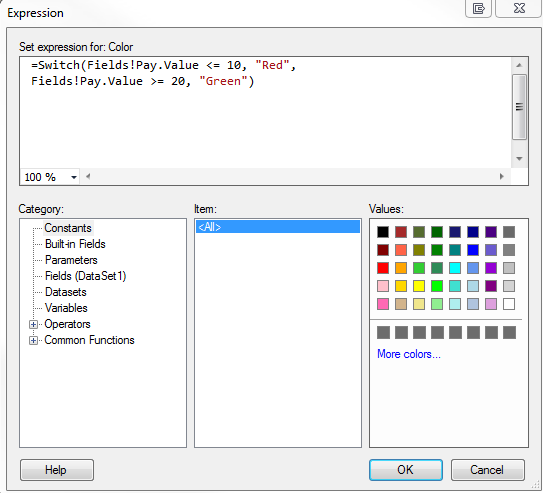Viewport: 543px width, 493px height.
Task: Pick the white color swatch
Action: [509, 304]
